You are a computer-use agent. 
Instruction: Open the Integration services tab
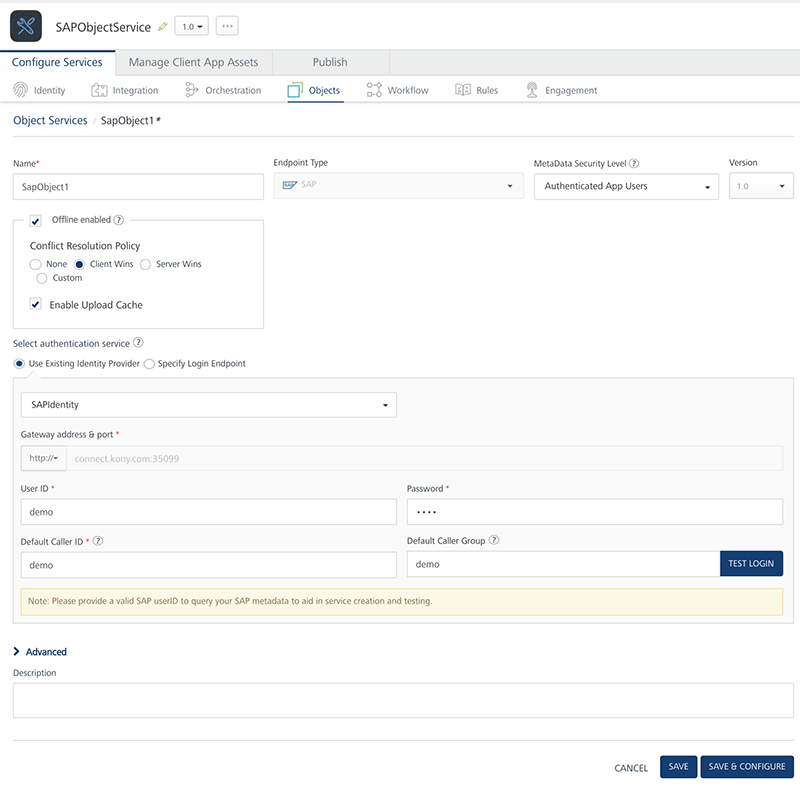click(x=124, y=90)
